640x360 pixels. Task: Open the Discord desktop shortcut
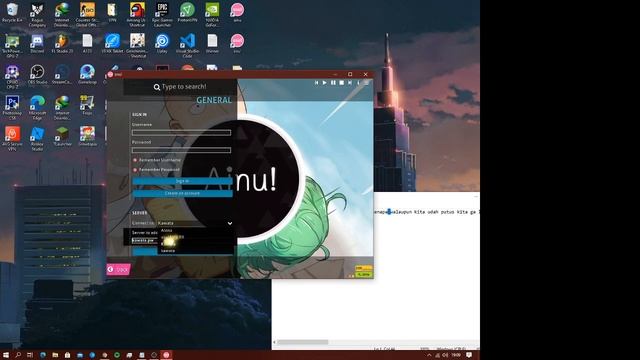point(37,44)
